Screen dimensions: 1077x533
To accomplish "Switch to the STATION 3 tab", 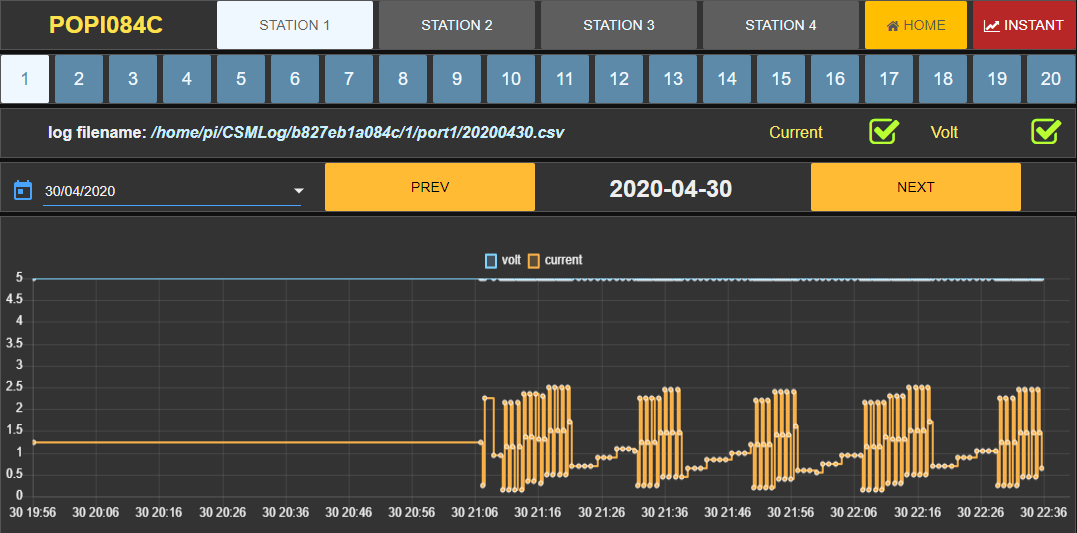I will tap(618, 25).
